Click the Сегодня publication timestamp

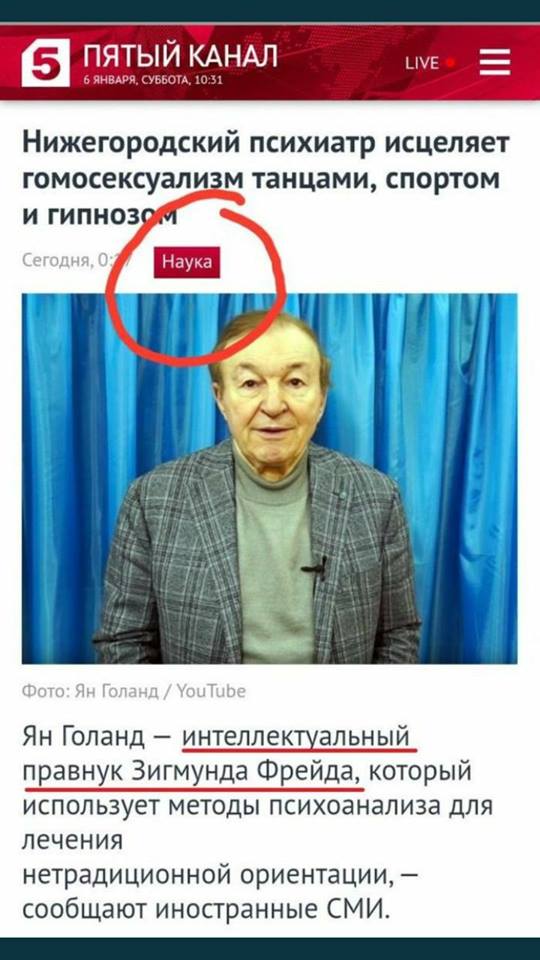[x=78, y=262]
